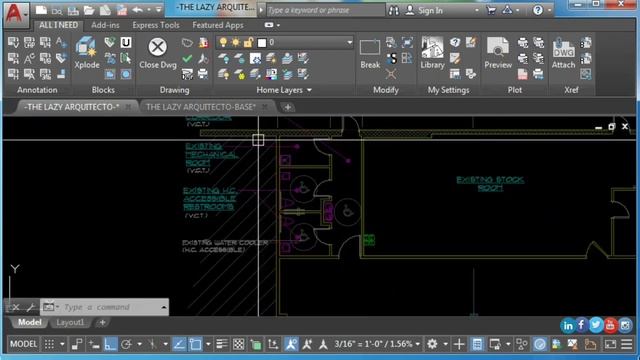
Task: Toggle object snap tracking in status bar
Action: 179,344
